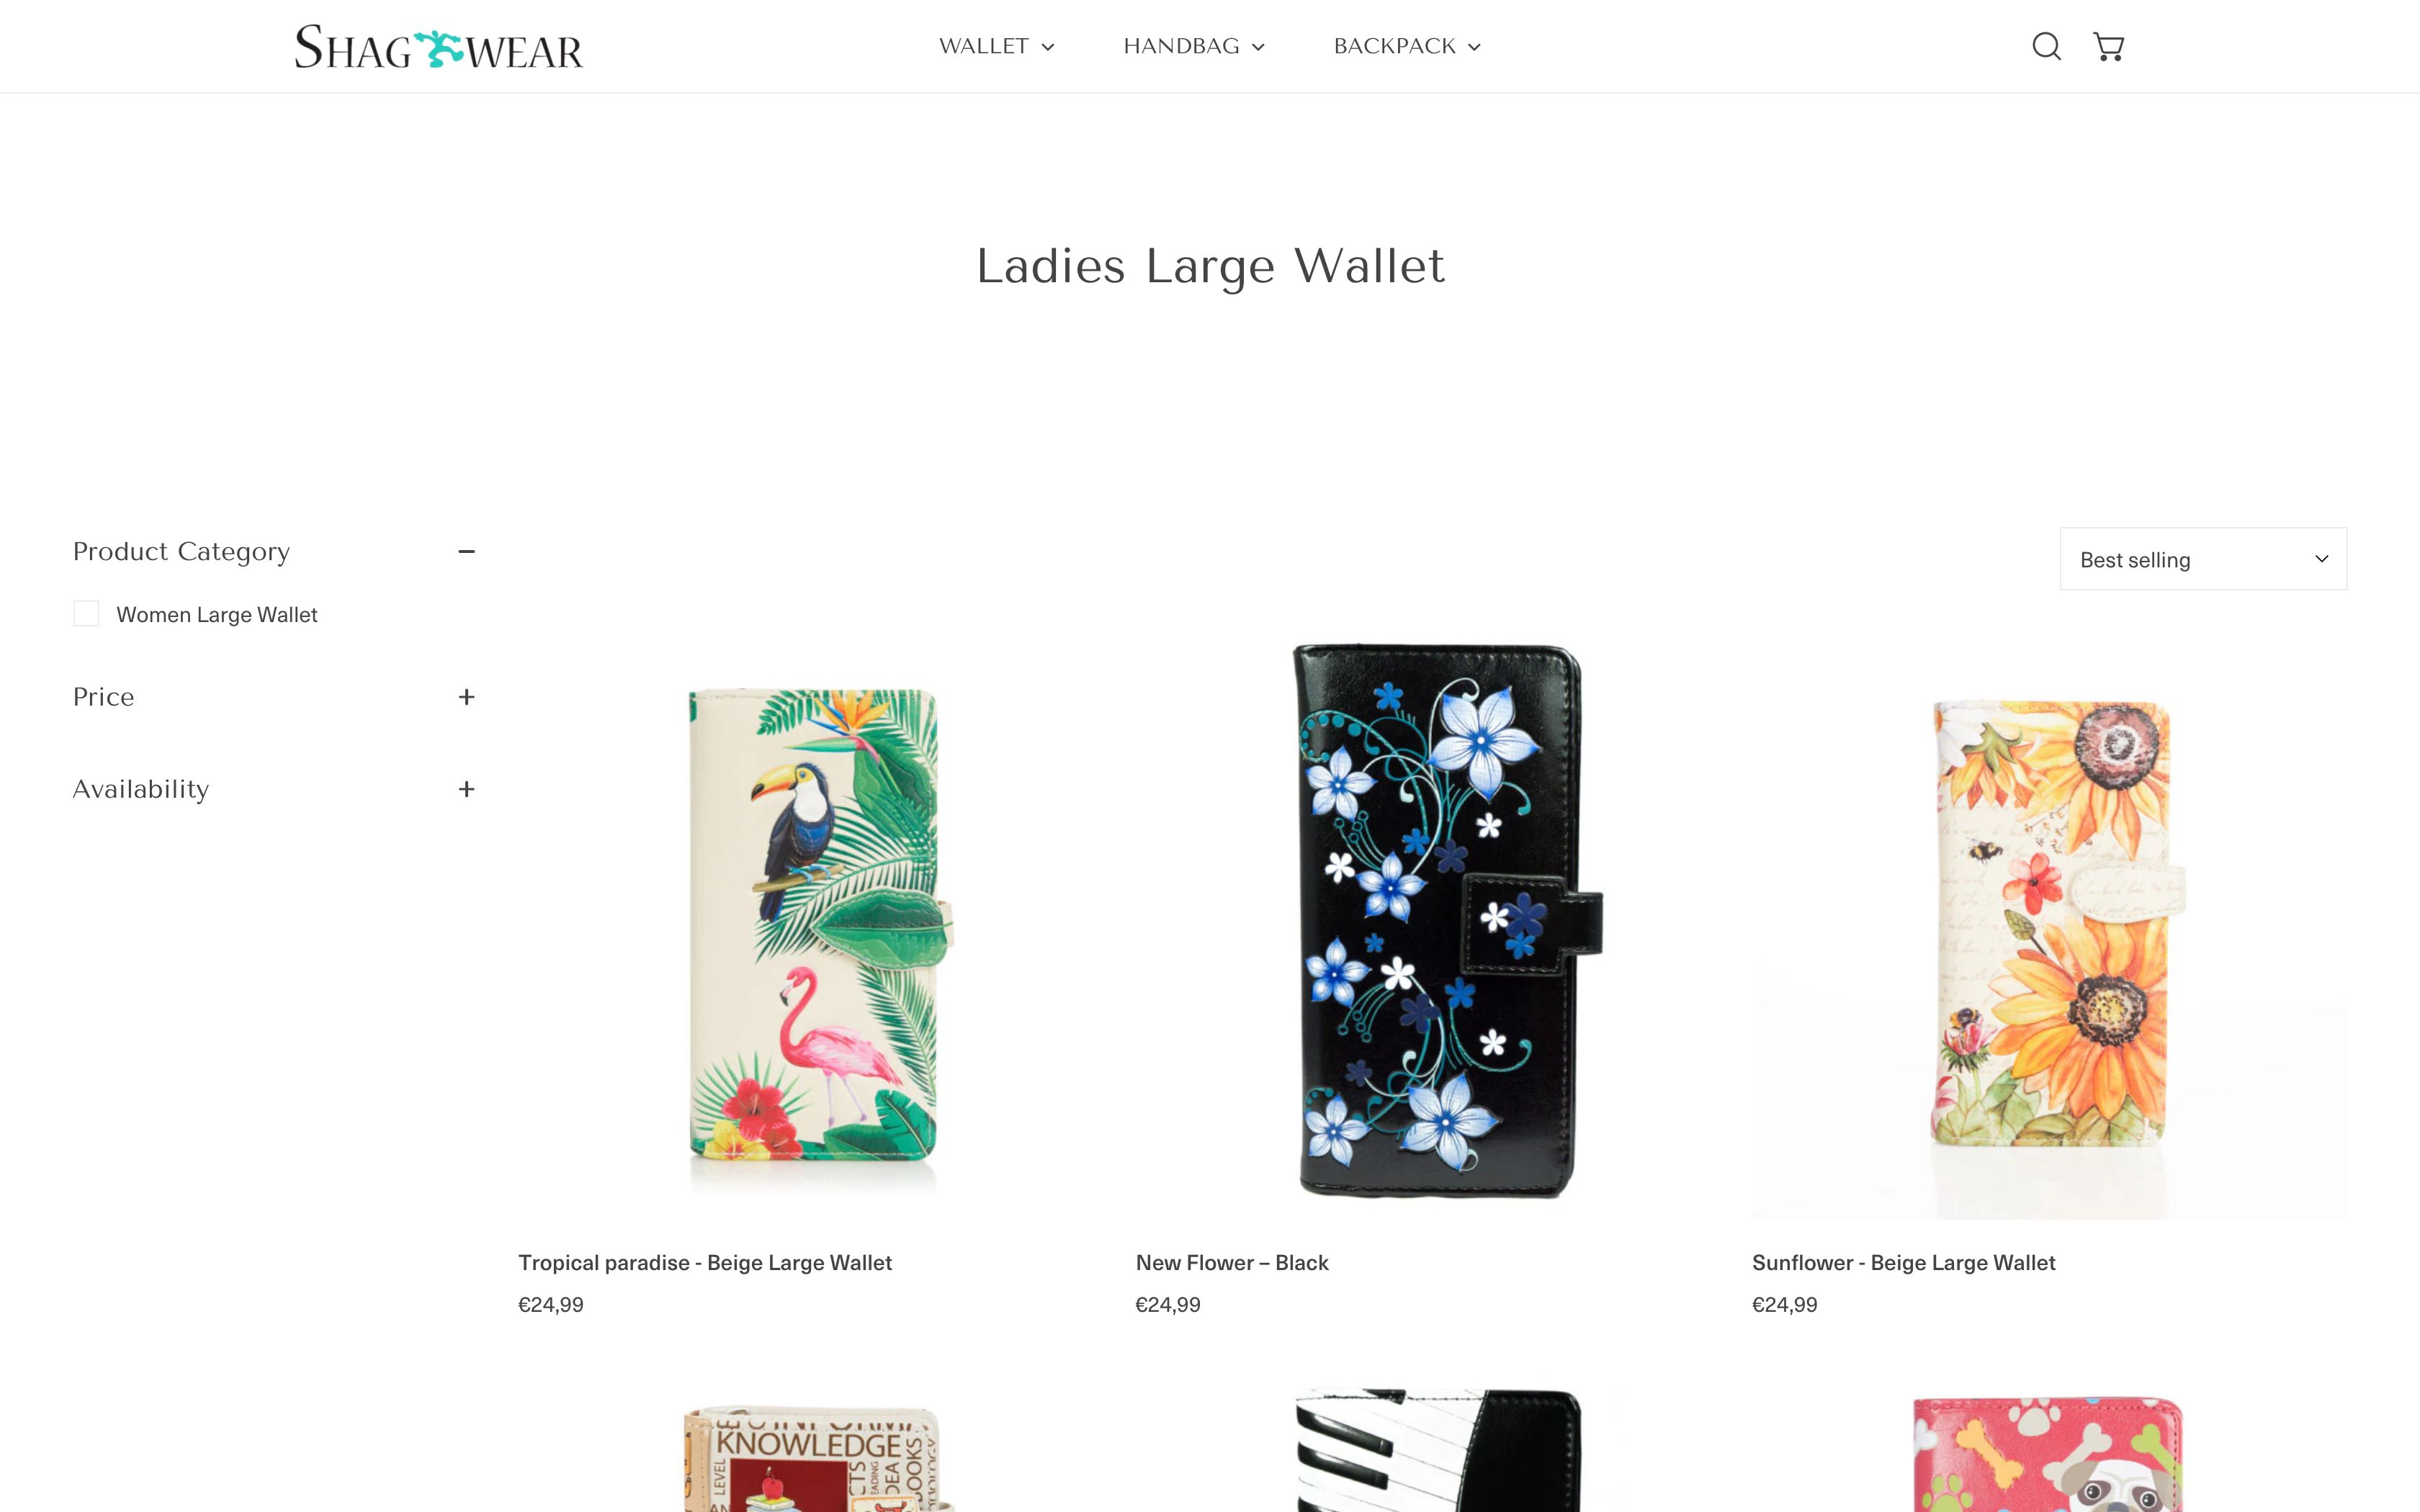The height and width of the screenshot is (1512, 2420).
Task: Open the Sunflower - Beige Large Wallet link
Action: point(1904,1263)
